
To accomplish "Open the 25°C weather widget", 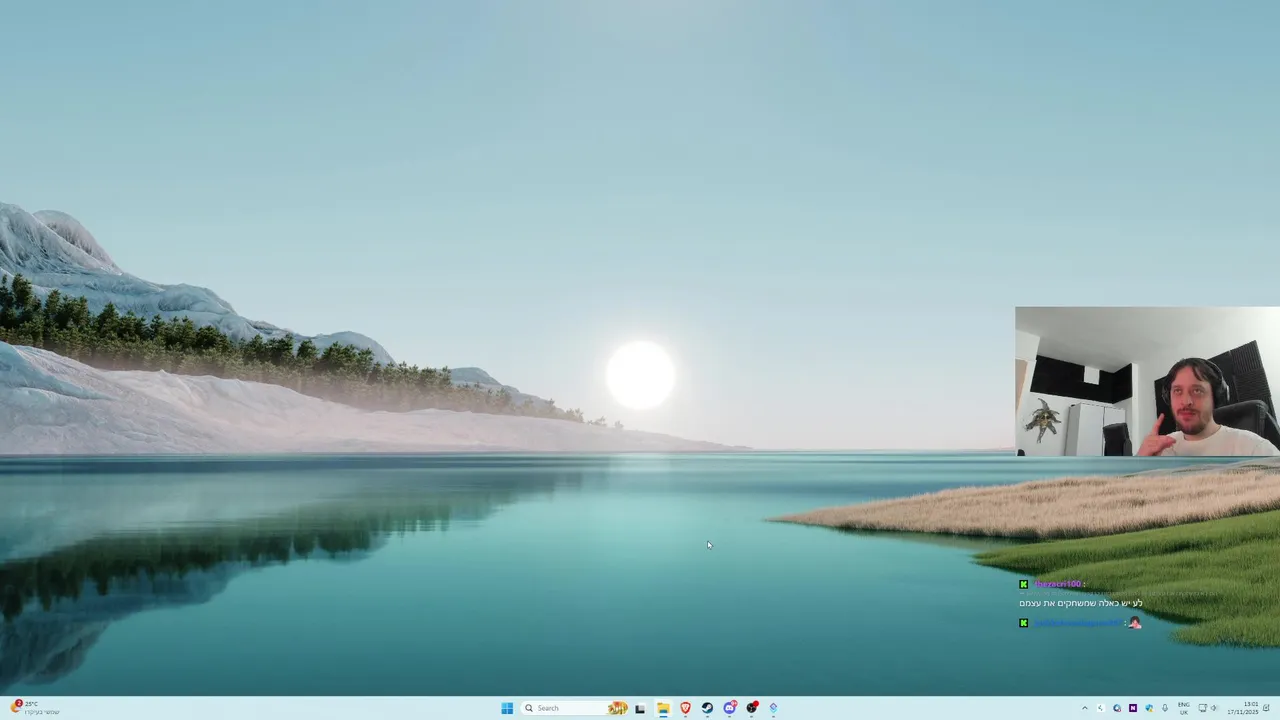I will (36, 708).
